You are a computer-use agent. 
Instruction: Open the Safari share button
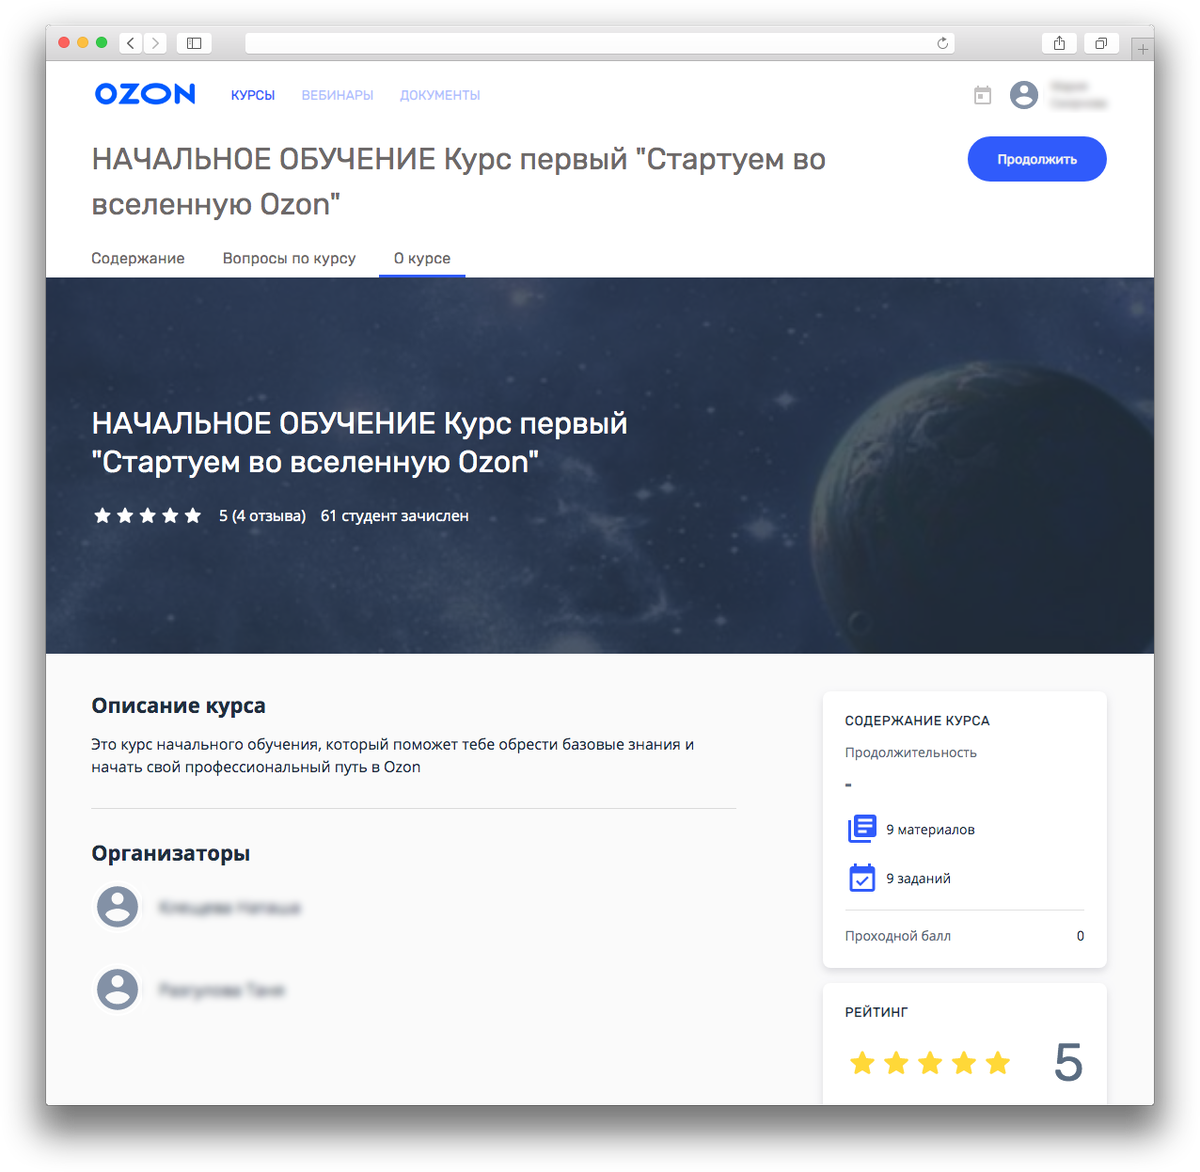pyautogui.click(x=1059, y=43)
